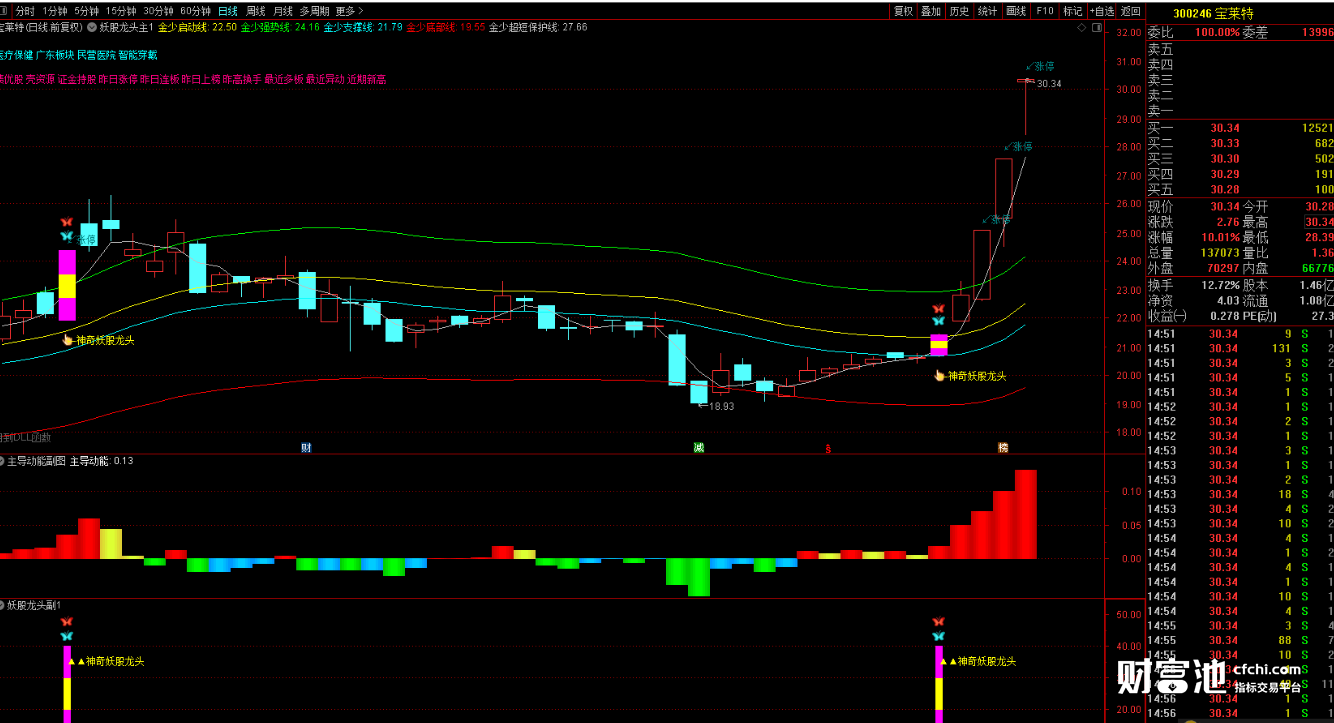Click the 近期新高 concept tag
Viewport: 1334px width, 723px height.
pos(367,79)
